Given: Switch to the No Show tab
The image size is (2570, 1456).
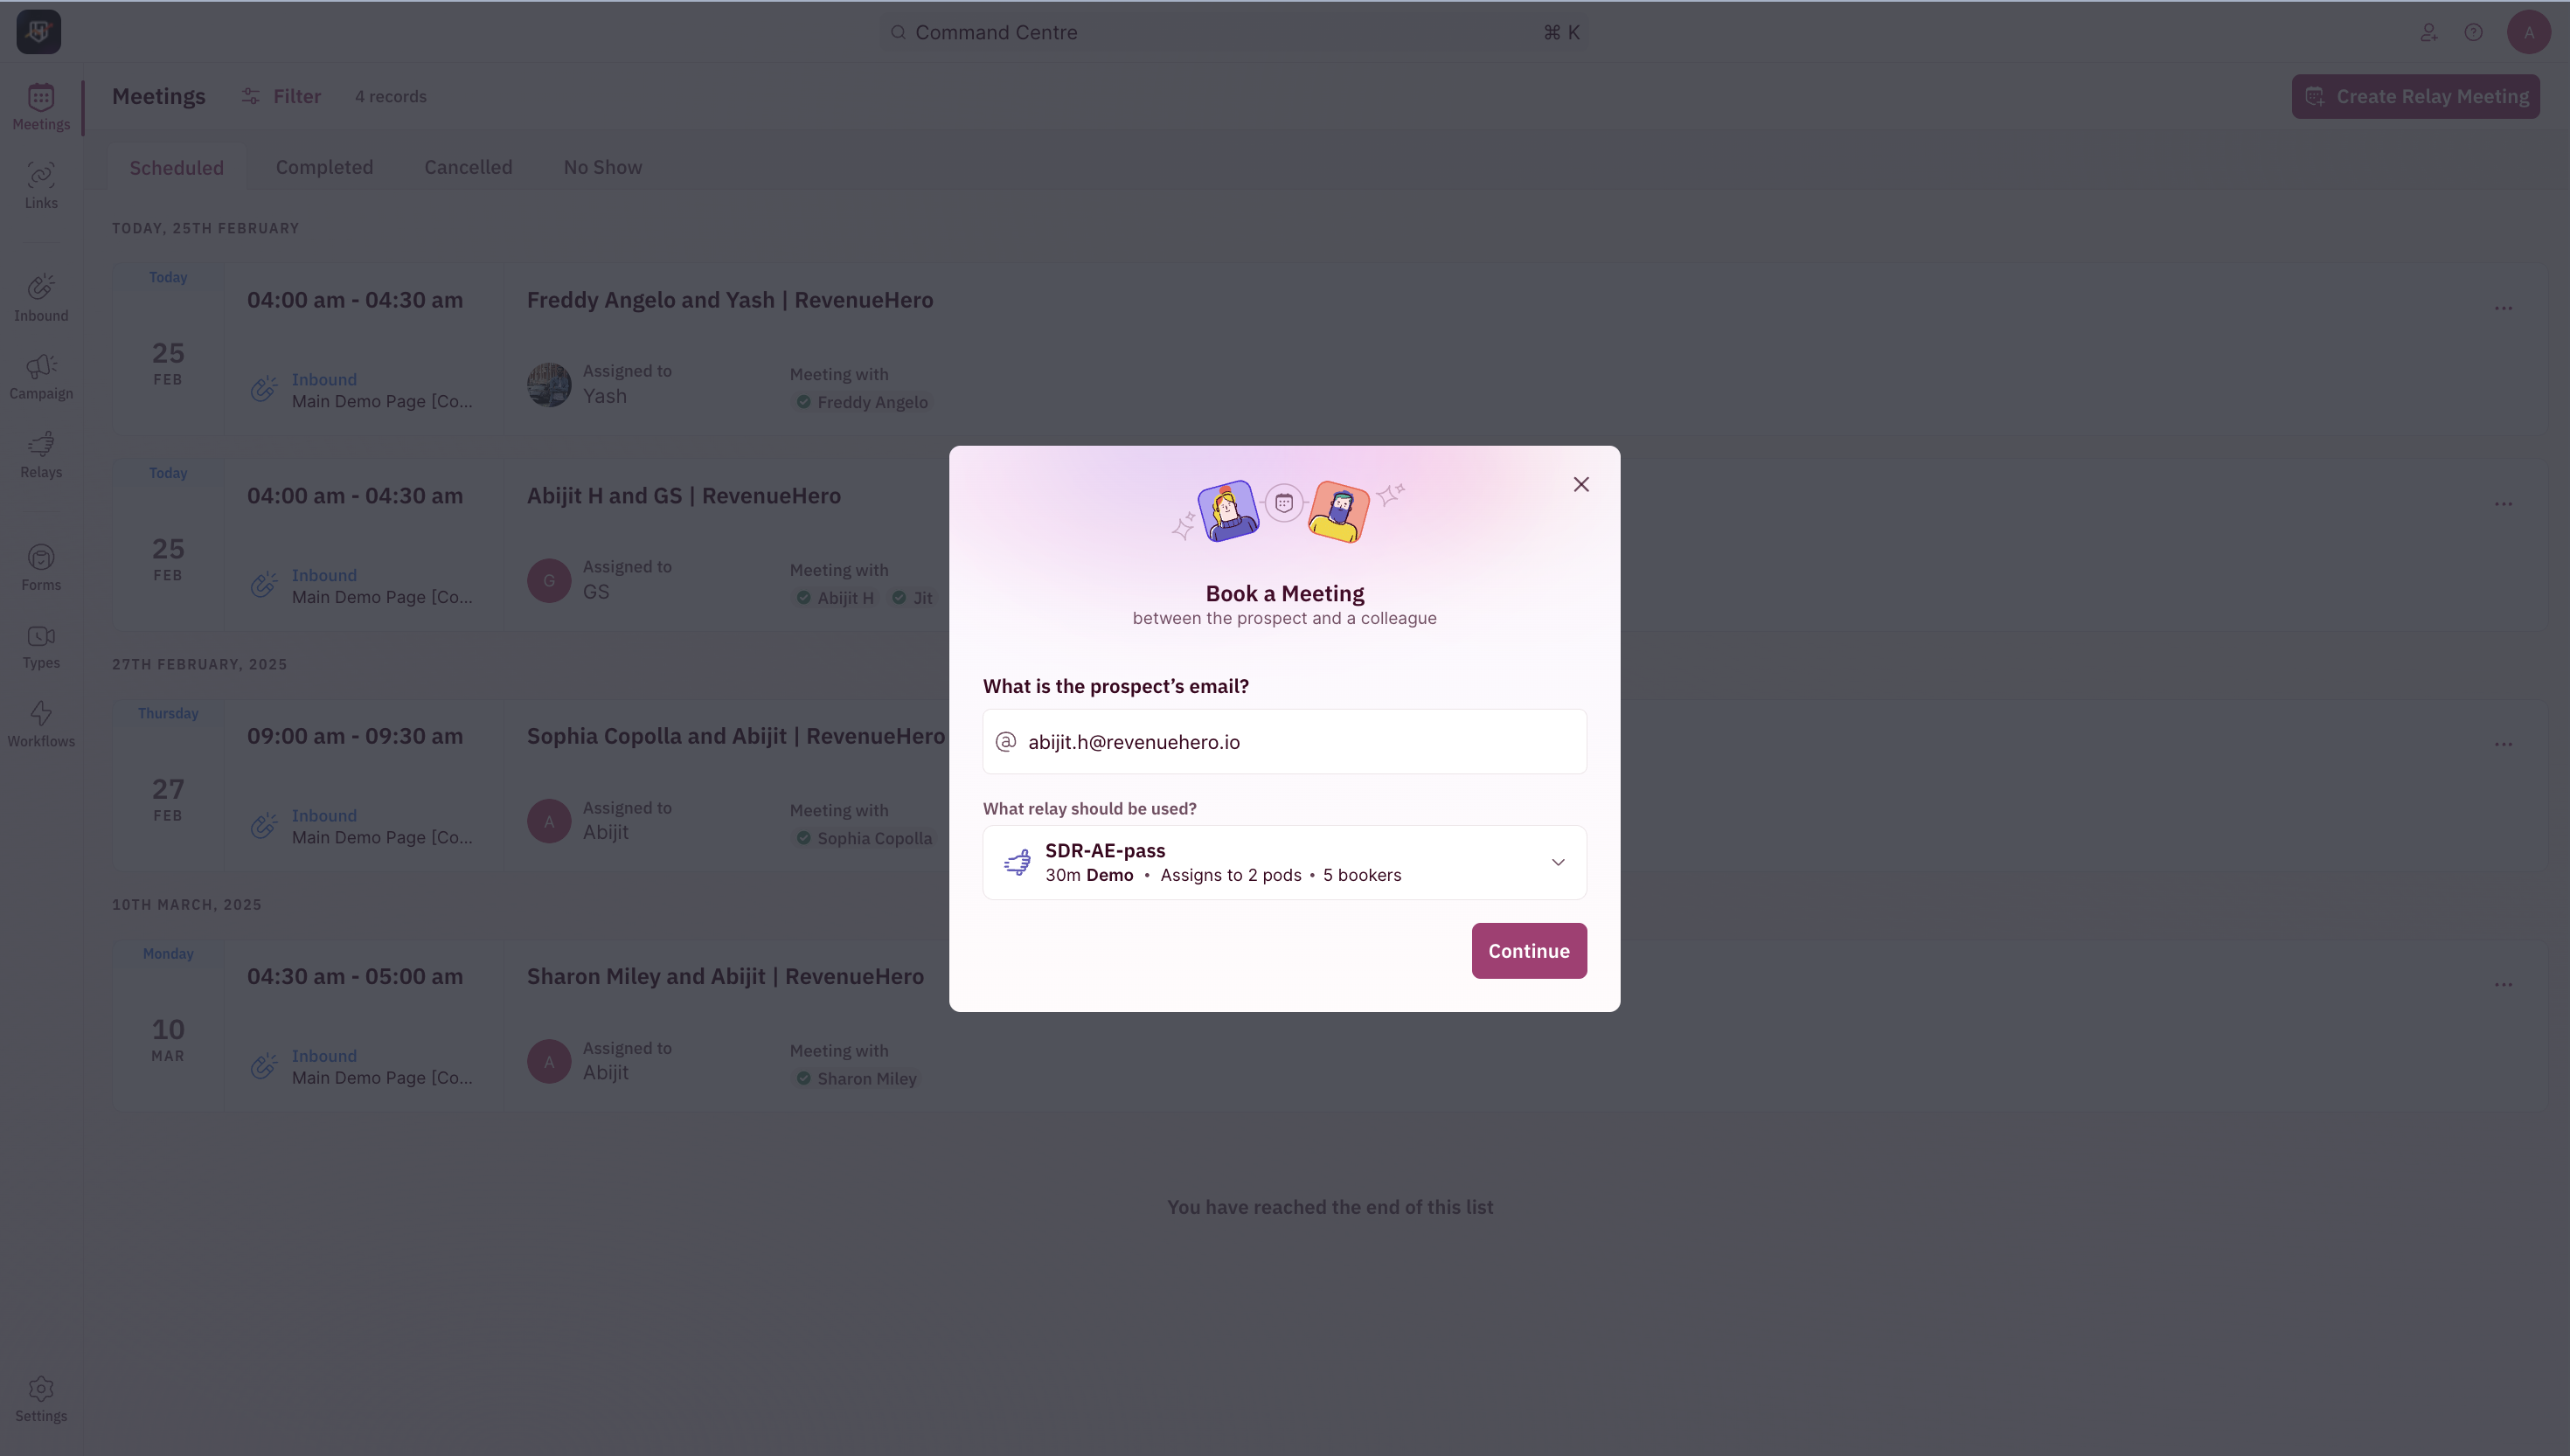Looking at the screenshot, I should [x=602, y=167].
